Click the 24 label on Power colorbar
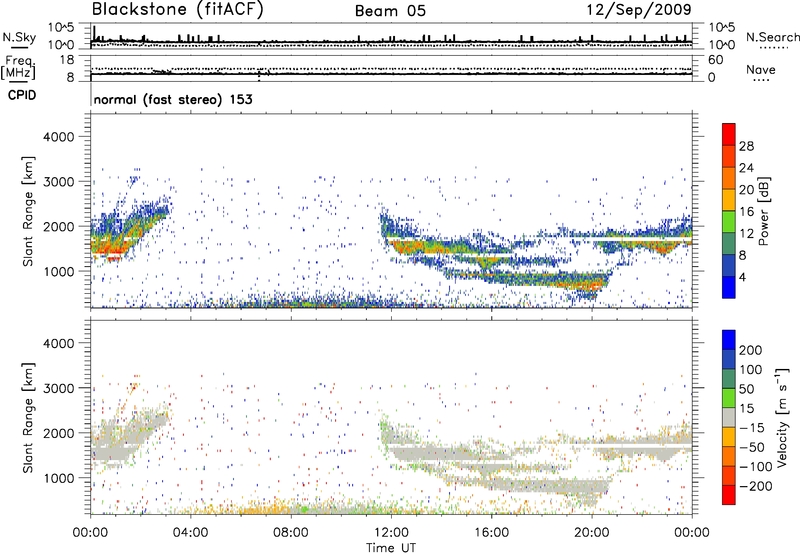 click(x=746, y=168)
